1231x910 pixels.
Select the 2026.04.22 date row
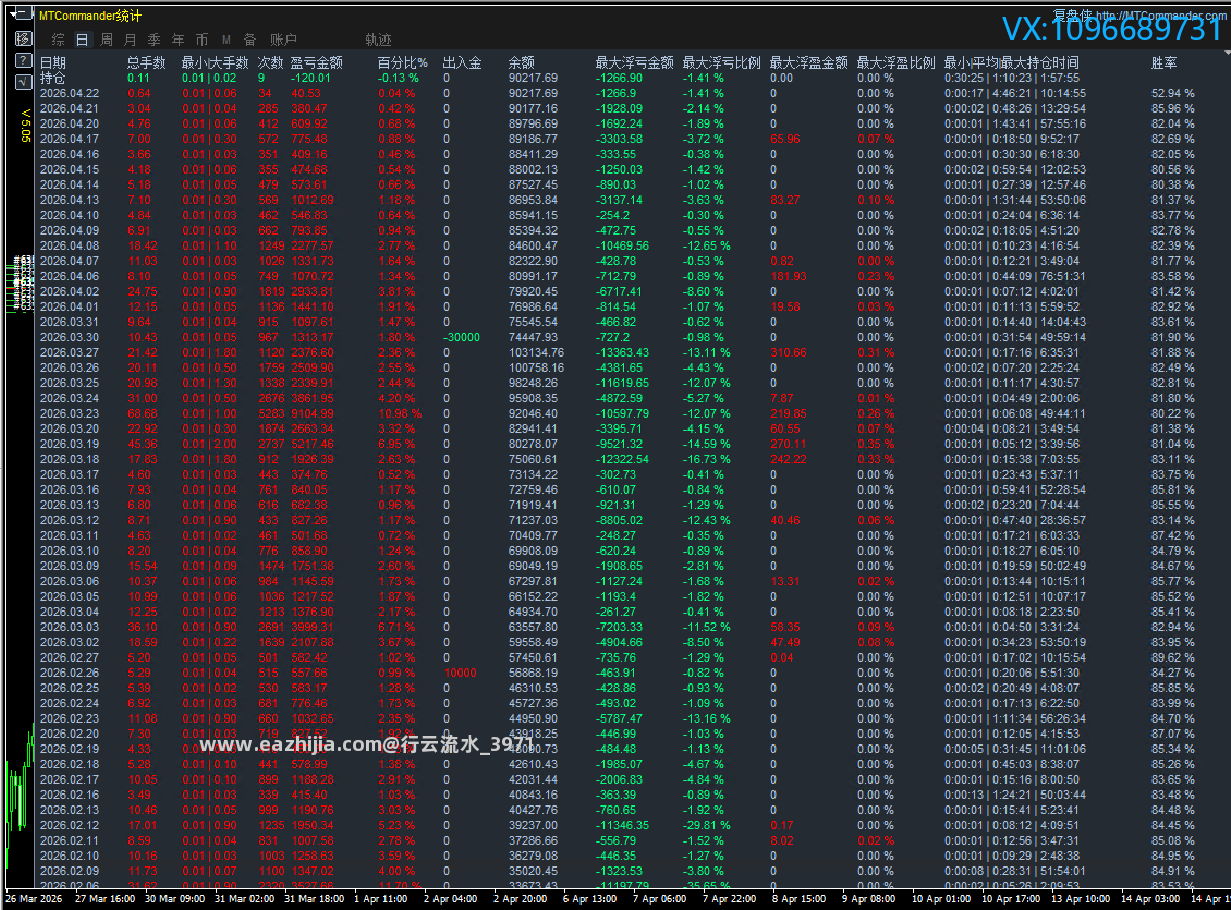point(69,93)
